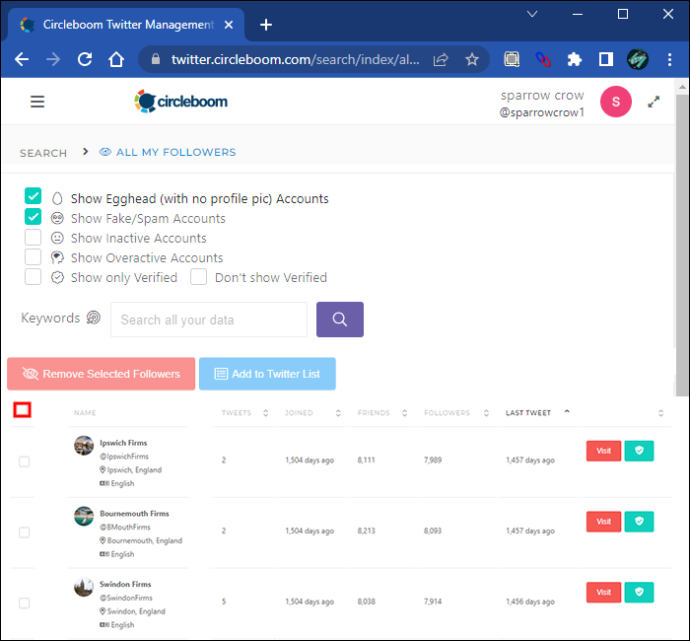Click Add to Twitter List button

coord(267,374)
